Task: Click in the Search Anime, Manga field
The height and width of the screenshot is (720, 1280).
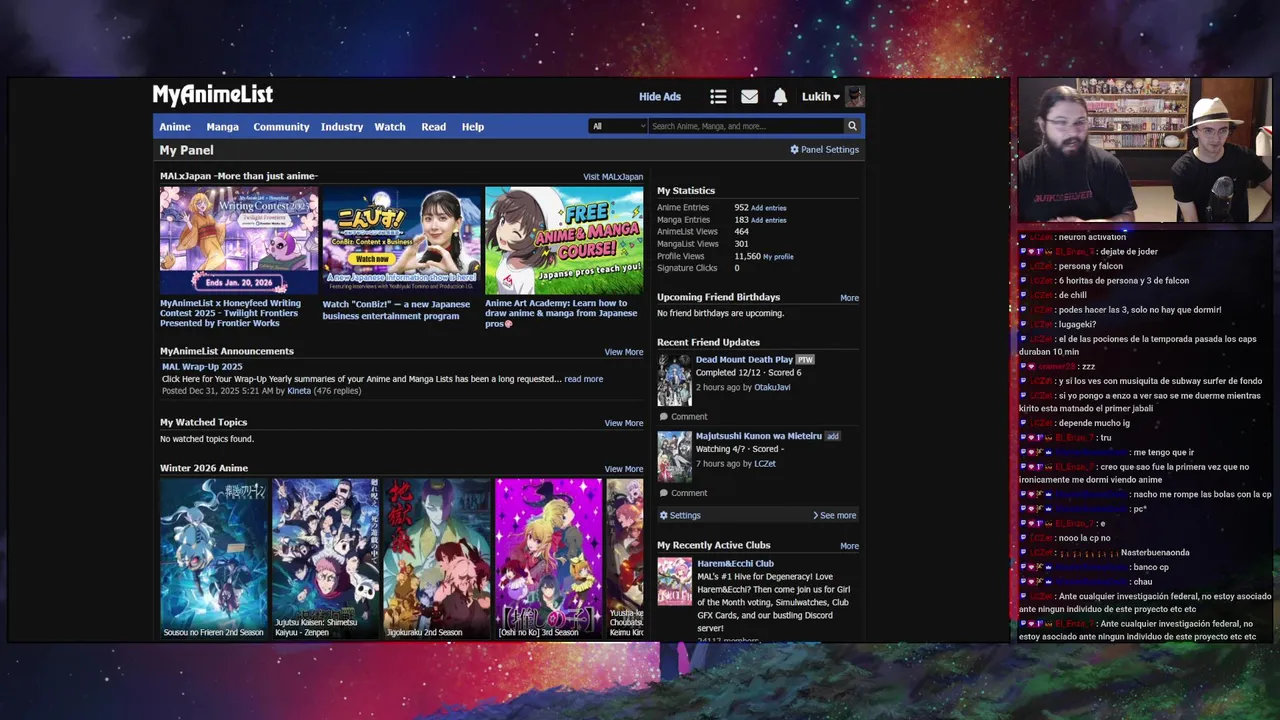Action: point(746,126)
